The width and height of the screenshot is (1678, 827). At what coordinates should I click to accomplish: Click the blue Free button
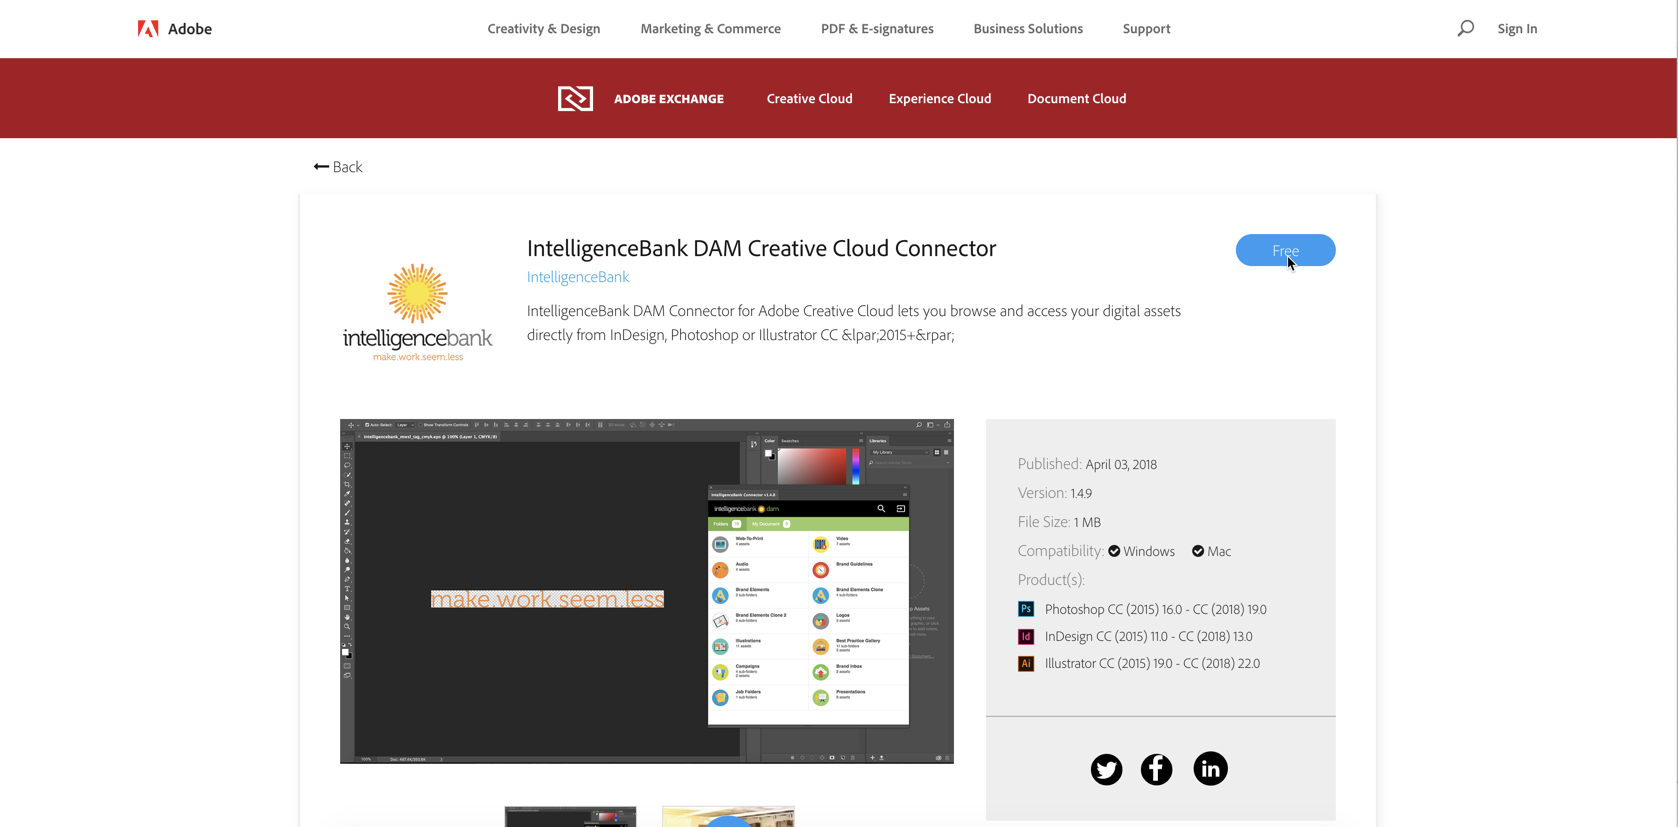[1285, 250]
